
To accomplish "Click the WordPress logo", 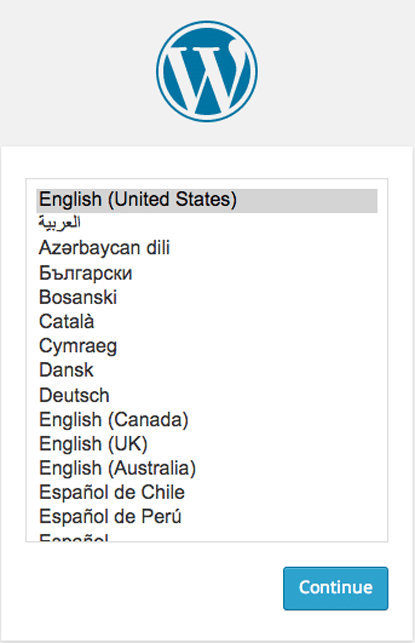I will point(207,71).
